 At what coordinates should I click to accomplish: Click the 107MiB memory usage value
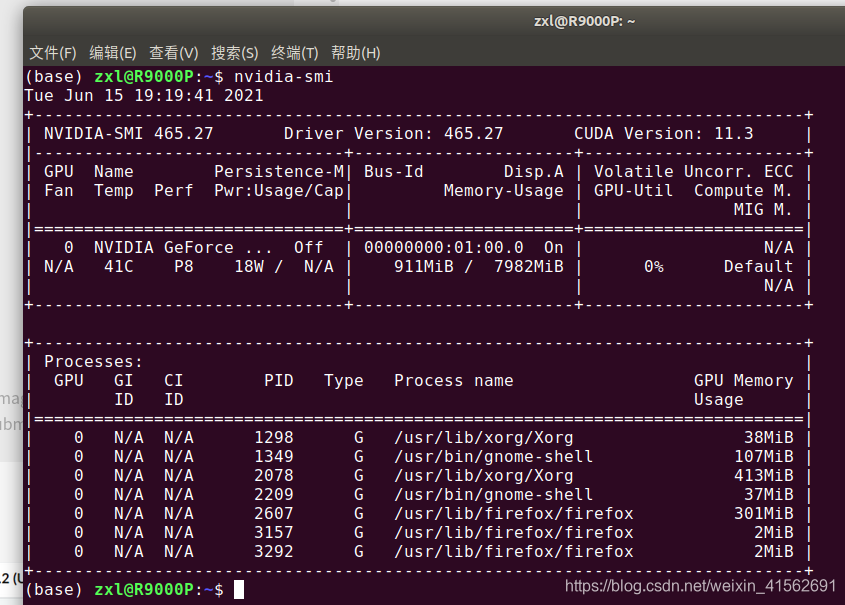tap(763, 457)
